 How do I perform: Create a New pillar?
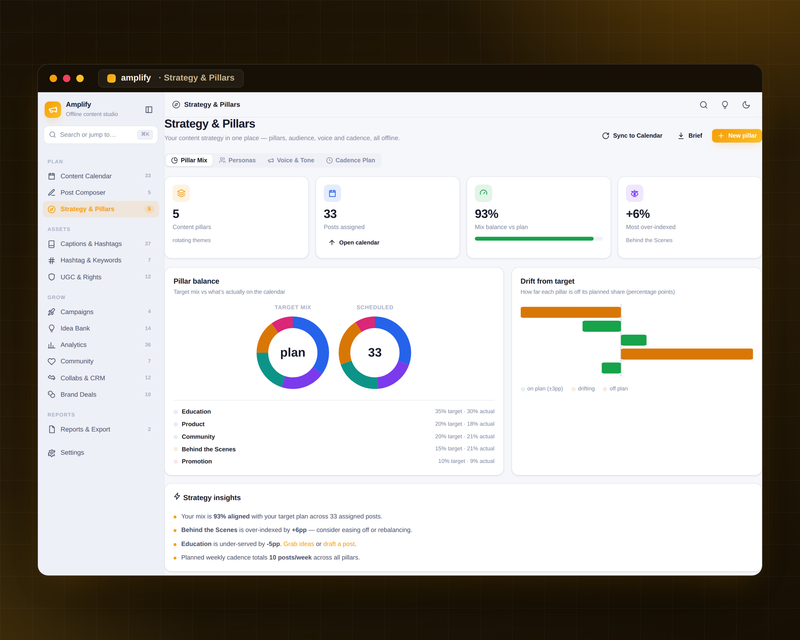(737, 136)
